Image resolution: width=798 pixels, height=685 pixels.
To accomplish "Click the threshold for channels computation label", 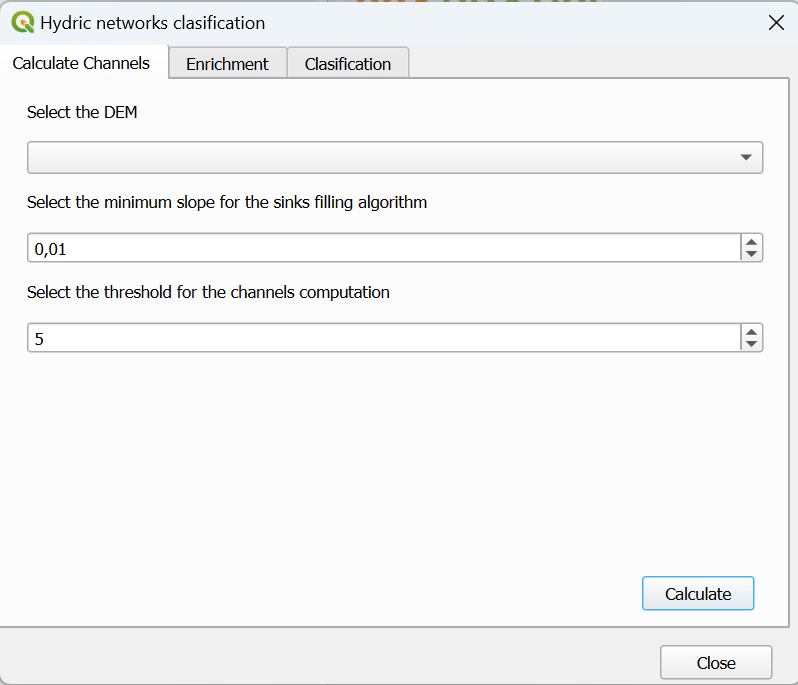I will click(208, 292).
